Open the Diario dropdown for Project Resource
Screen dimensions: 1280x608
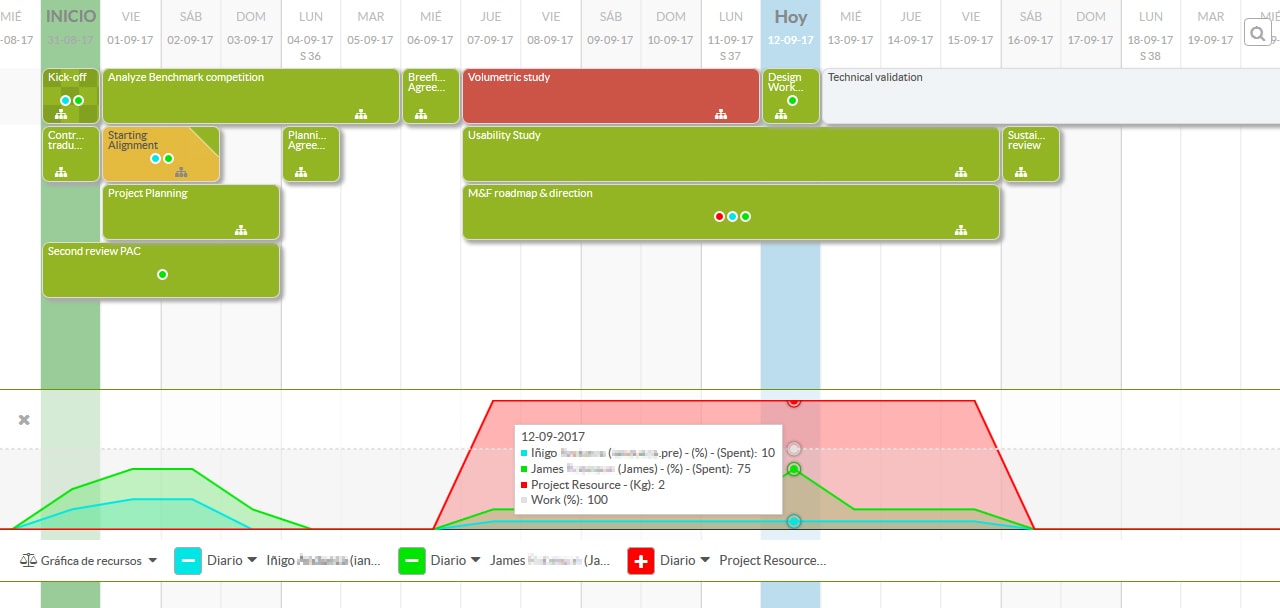[x=685, y=561]
